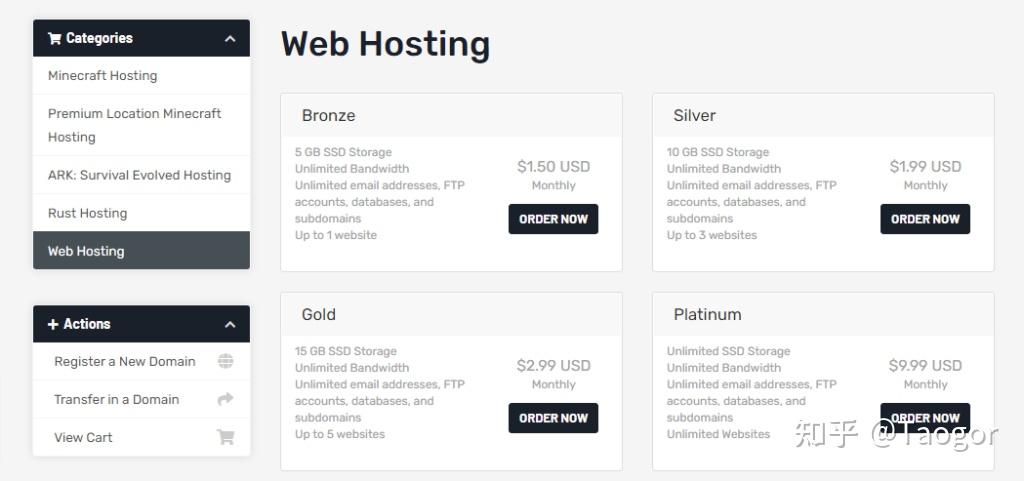The height and width of the screenshot is (481, 1024).
Task: Click the share arrow icon for domain transfer
Action: [x=226, y=399]
